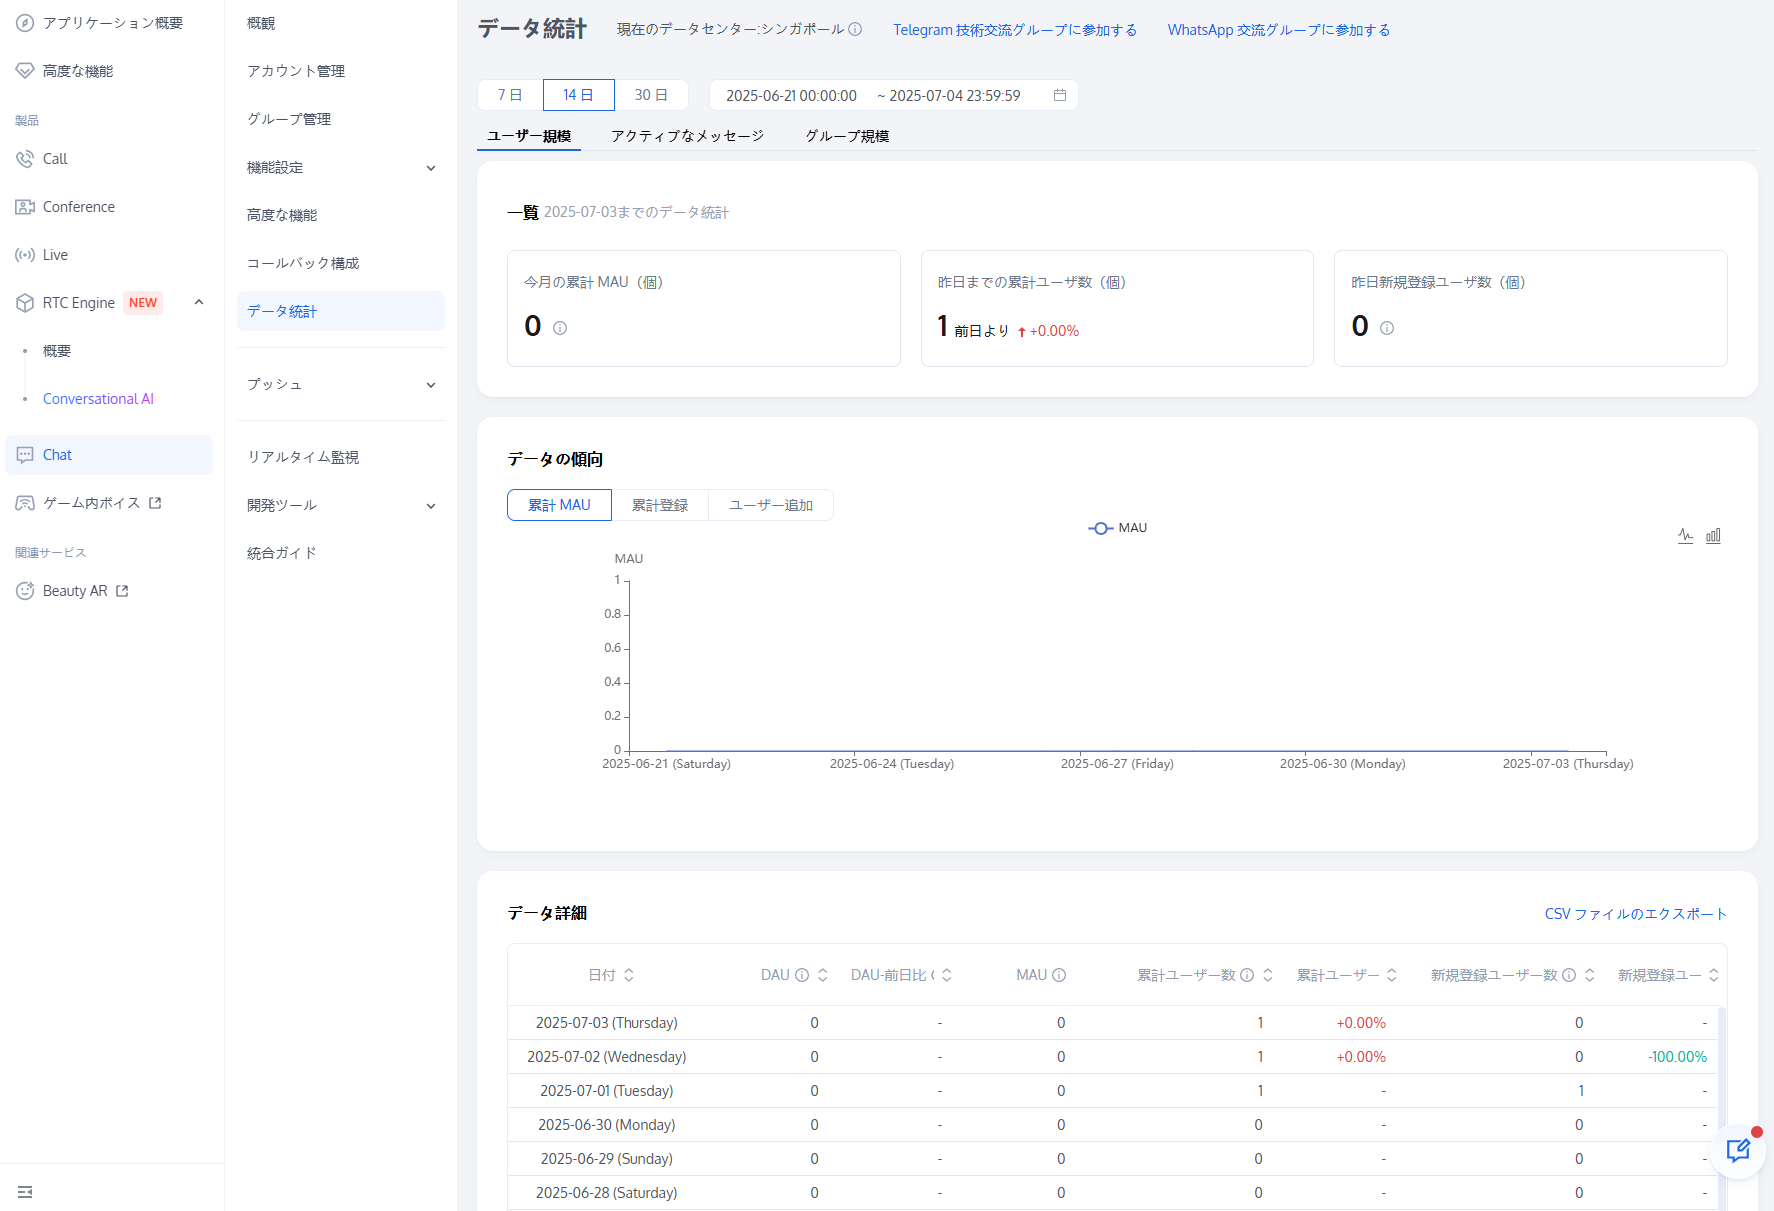Viewport: 1774px width, 1211px height.
Task: Expand the 機能設定 submenu
Action: 431,168
